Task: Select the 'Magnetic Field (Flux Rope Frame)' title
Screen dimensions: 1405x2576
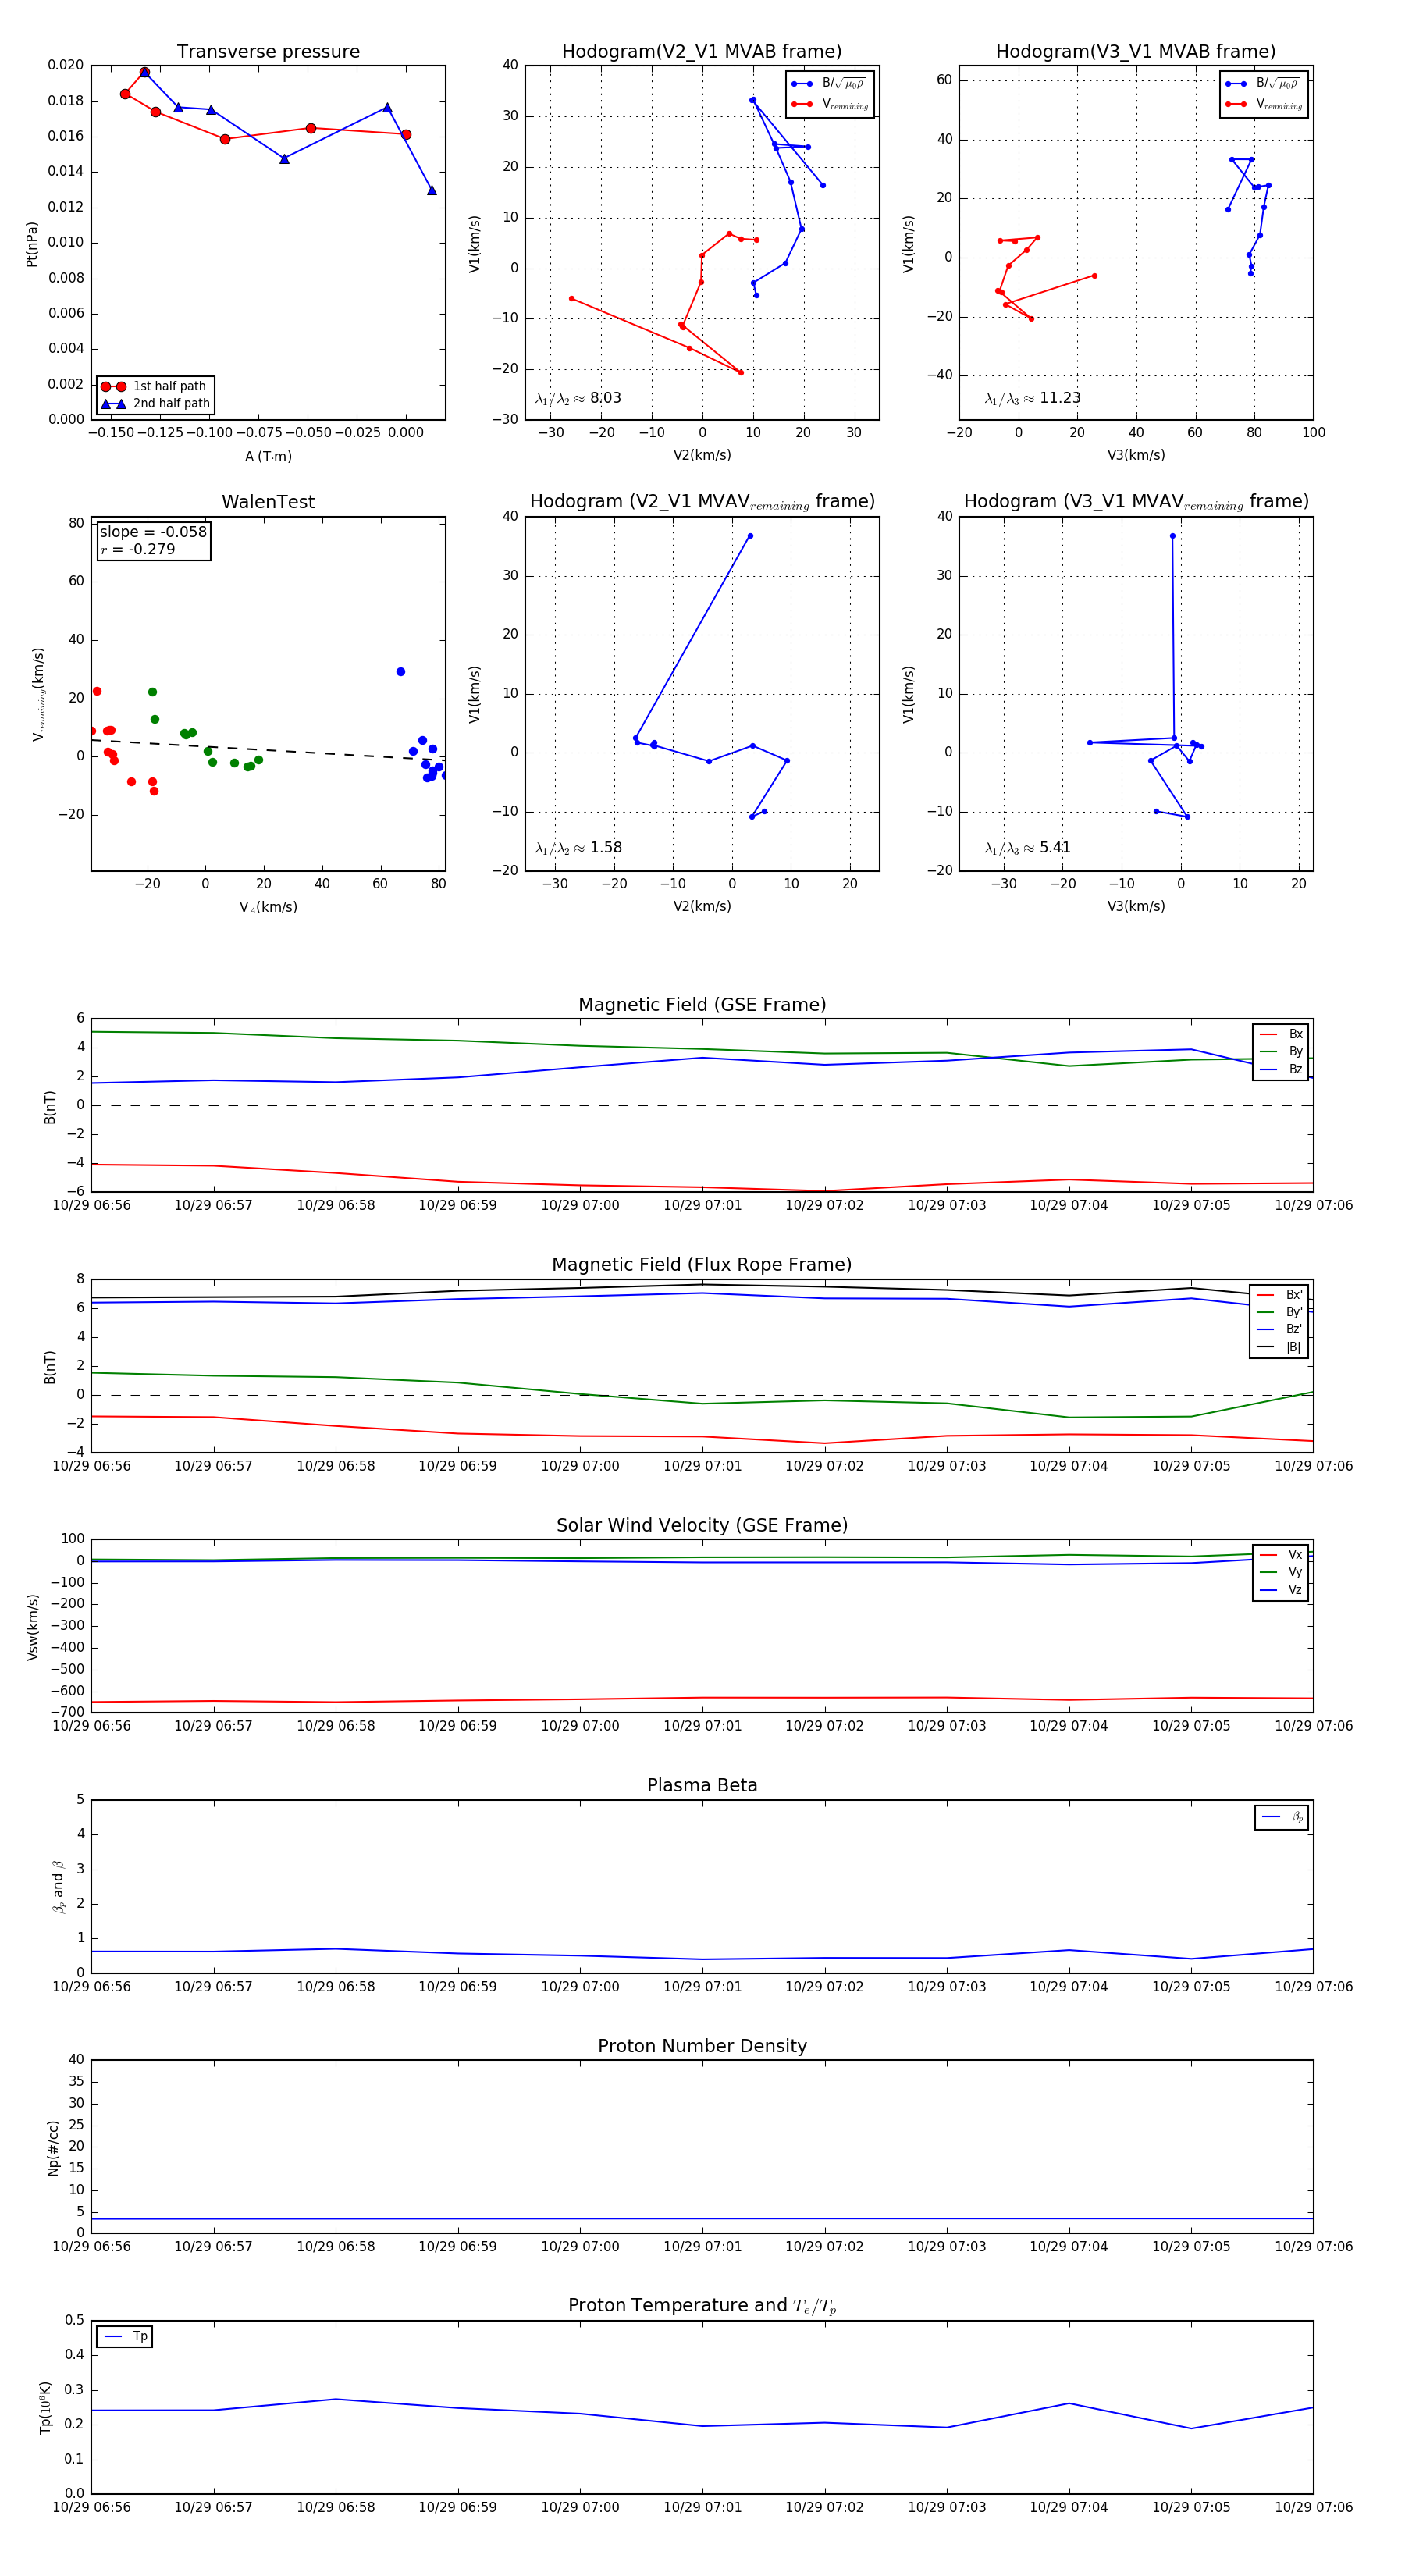Action: [702, 1265]
